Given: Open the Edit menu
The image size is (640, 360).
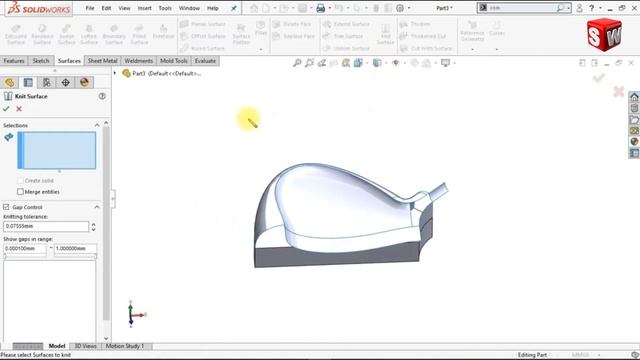Looking at the screenshot, I should tap(106, 8).
